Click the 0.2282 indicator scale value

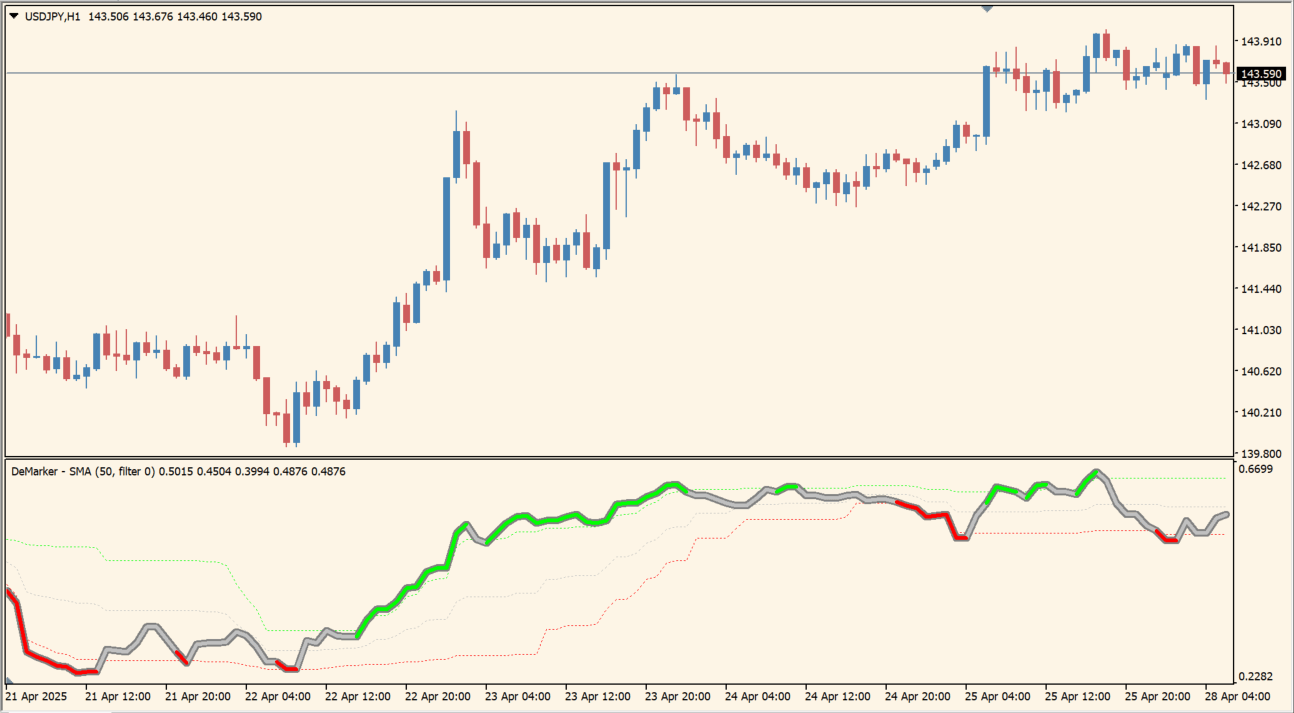pos(1257,677)
